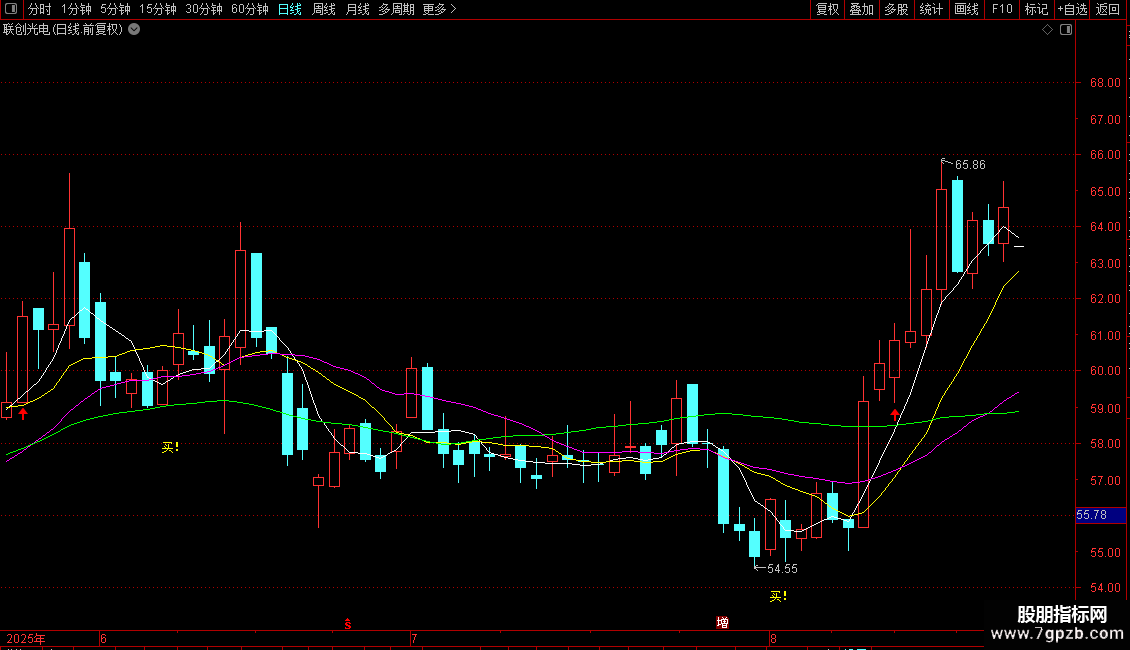Switch to 30分钟 period
Viewport: 1130px width, 650px height.
(x=204, y=9)
